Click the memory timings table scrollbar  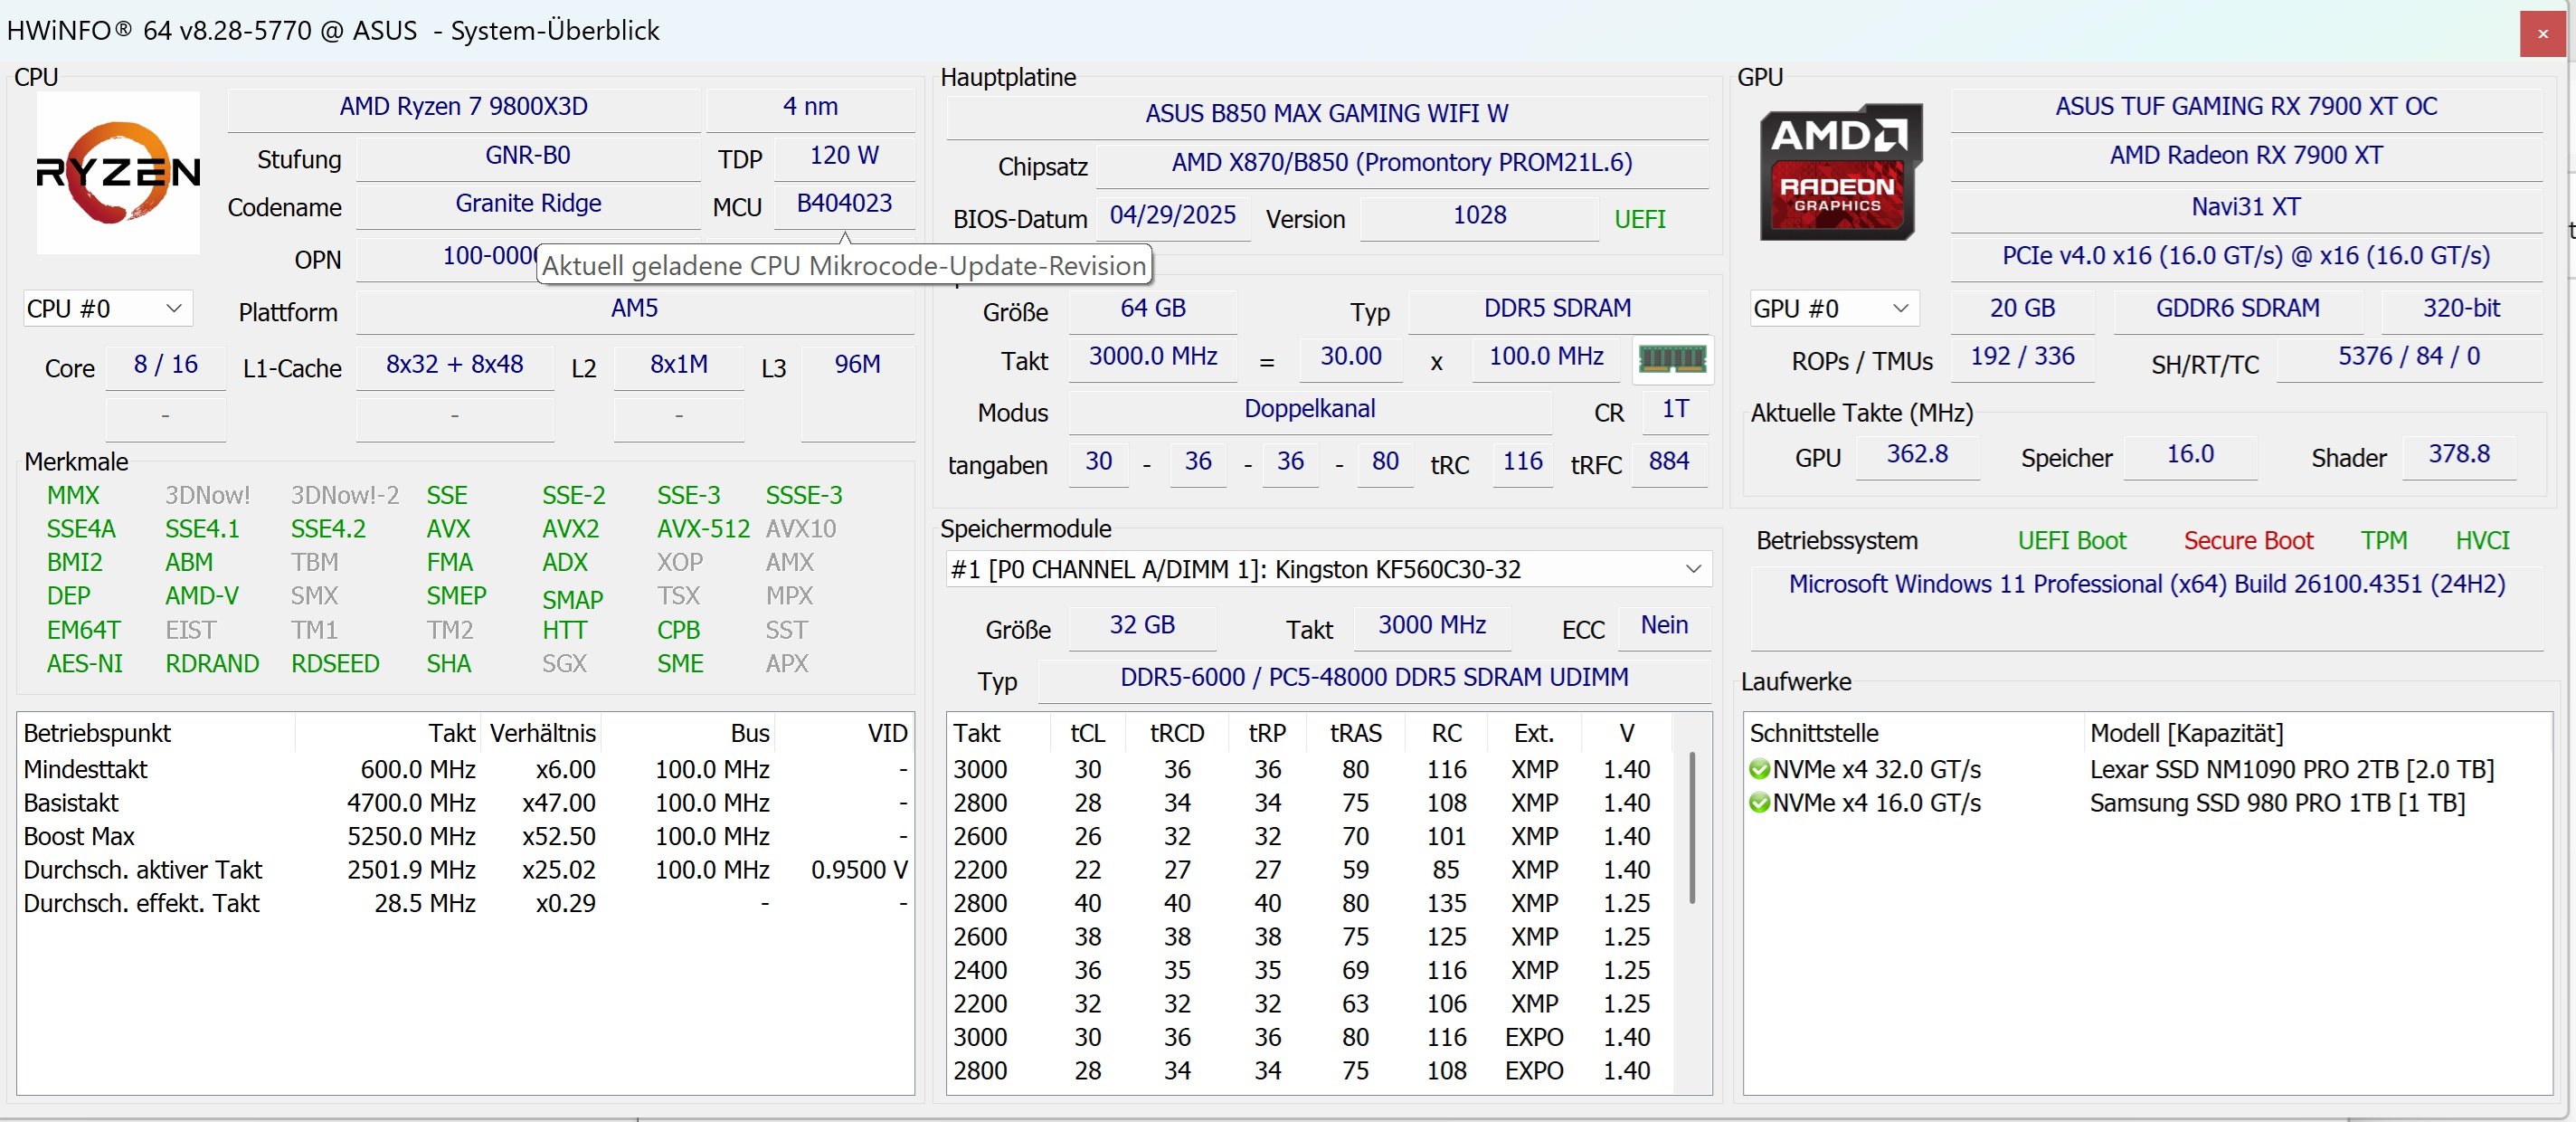(1692, 830)
